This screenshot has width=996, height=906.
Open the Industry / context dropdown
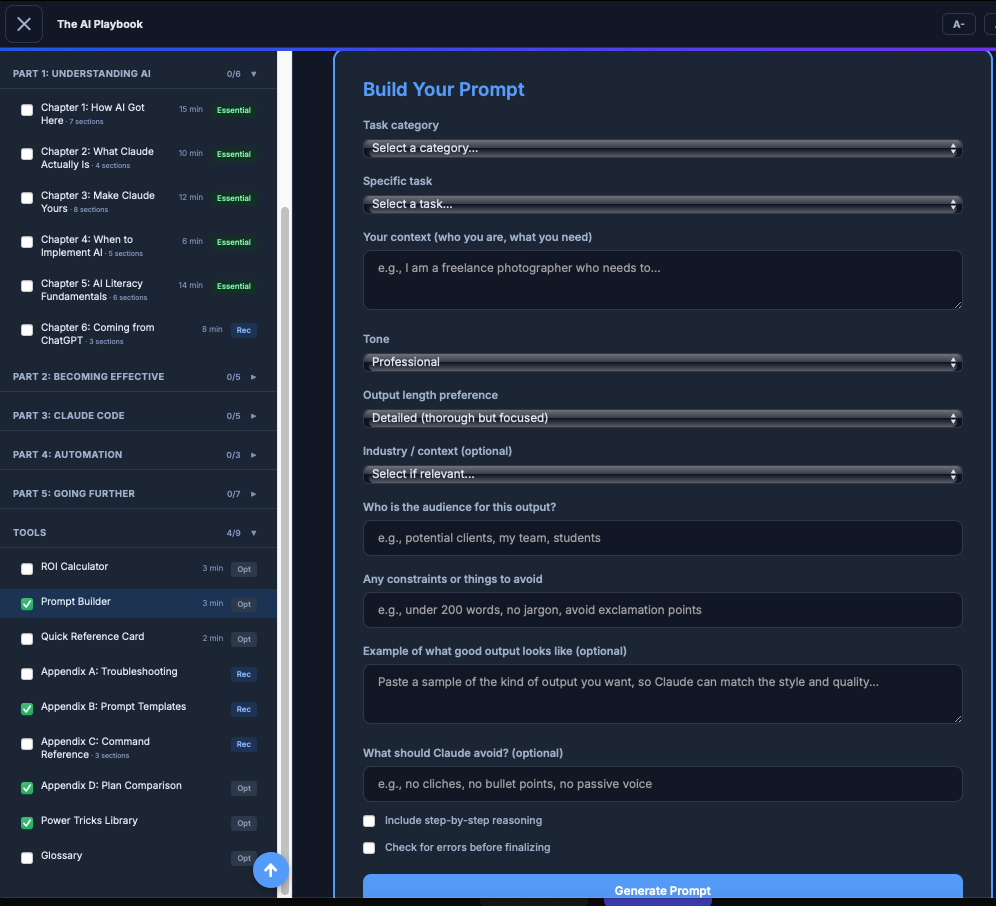[661, 473]
